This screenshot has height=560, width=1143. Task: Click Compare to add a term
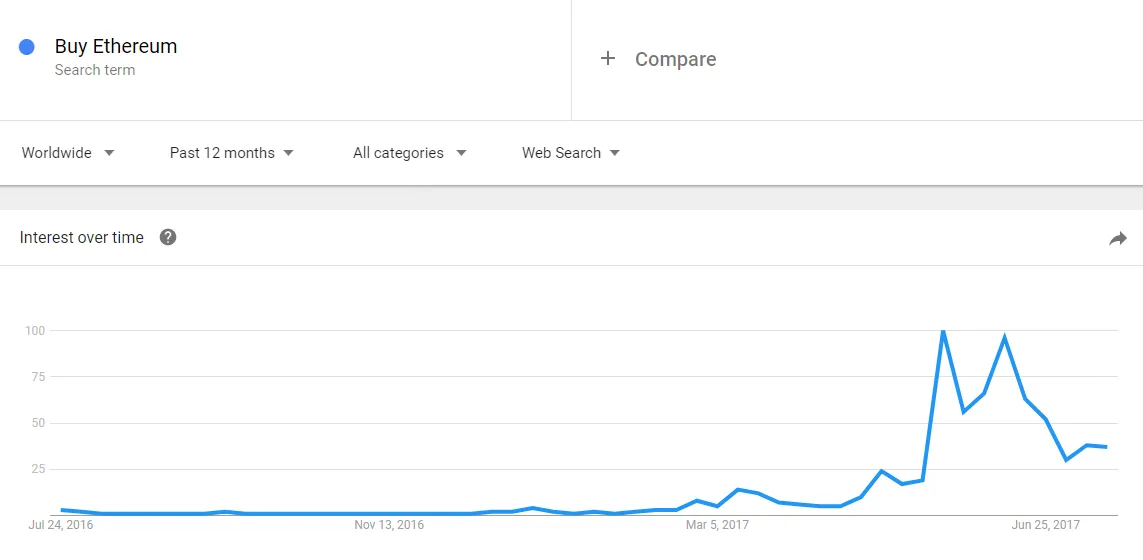(675, 59)
